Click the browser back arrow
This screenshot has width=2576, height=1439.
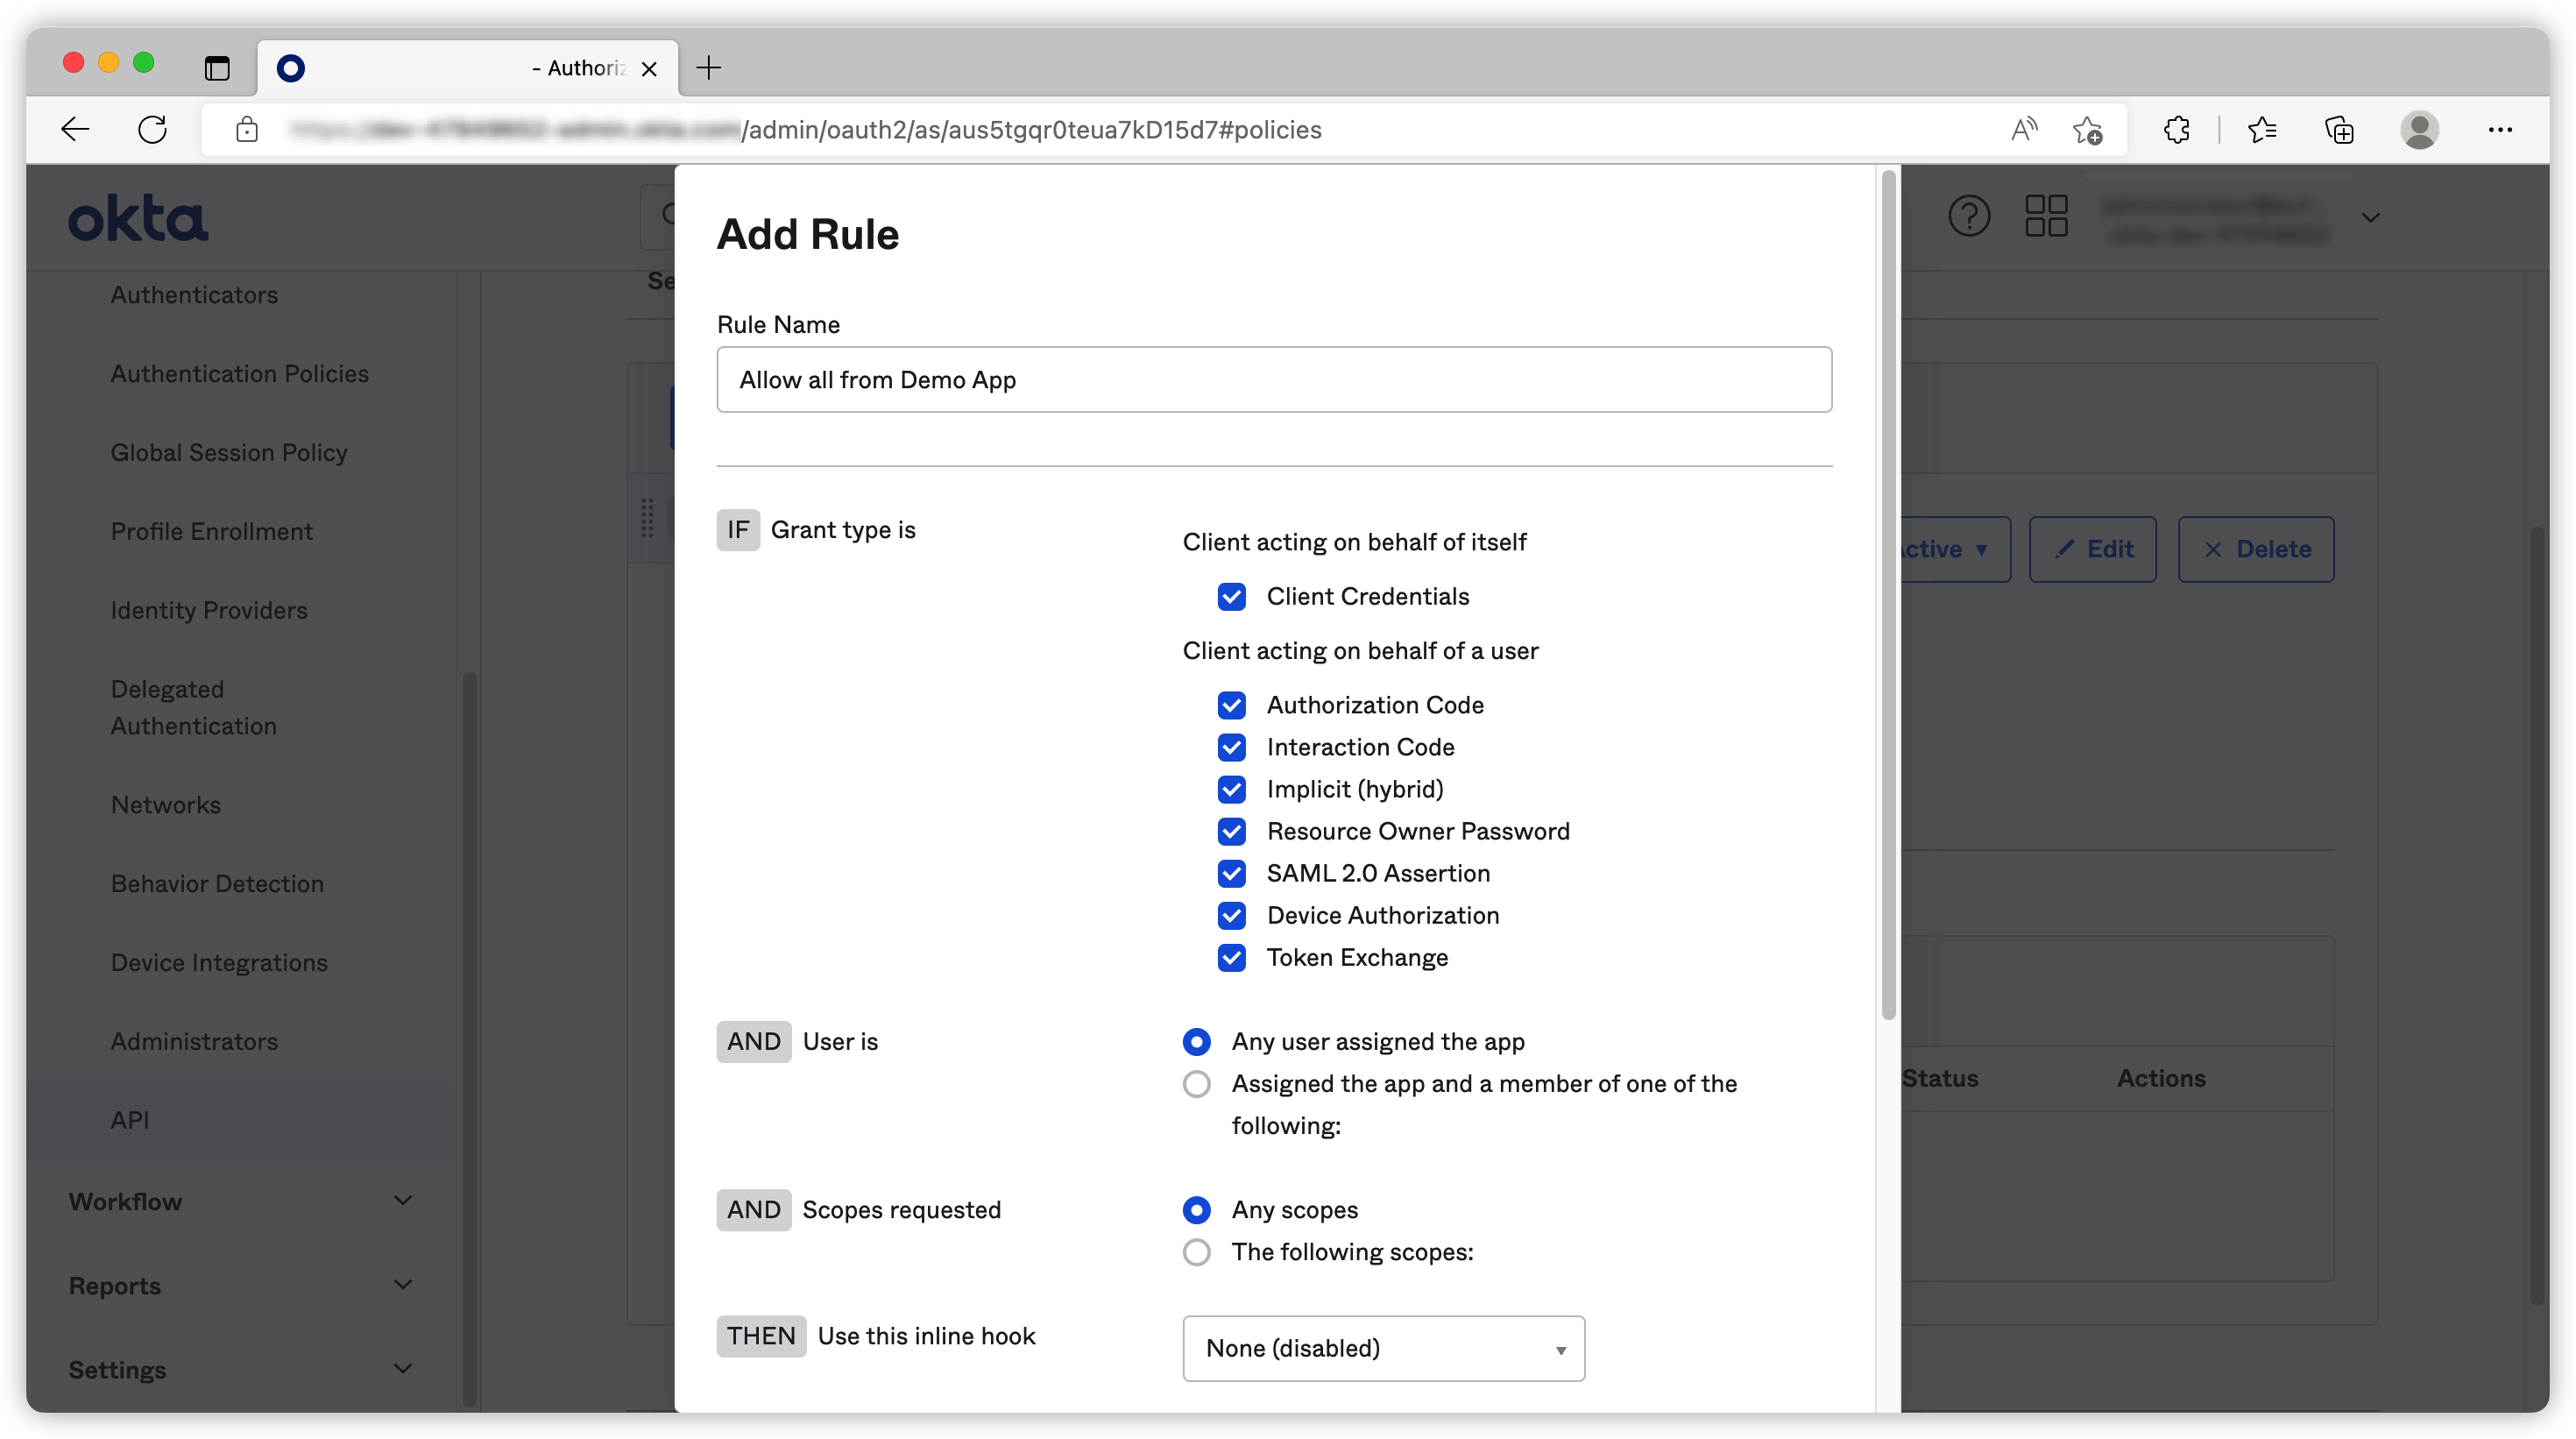(75, 130)
